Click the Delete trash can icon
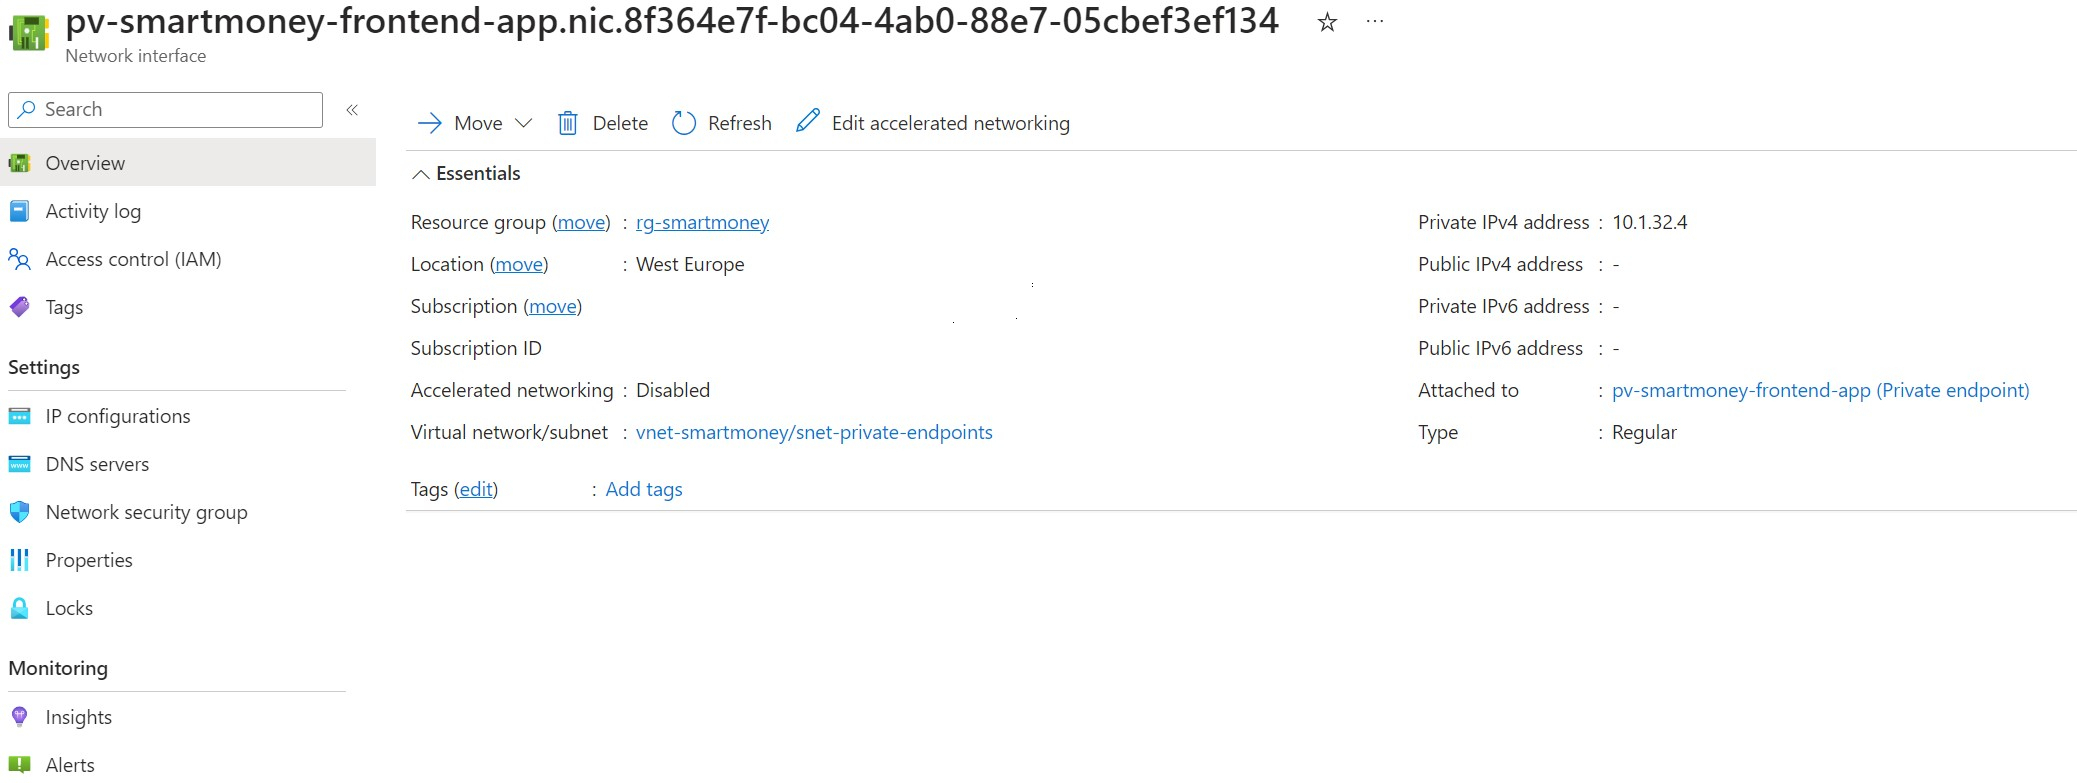This screenshot has width=2077, height=783. pos(567,123)
